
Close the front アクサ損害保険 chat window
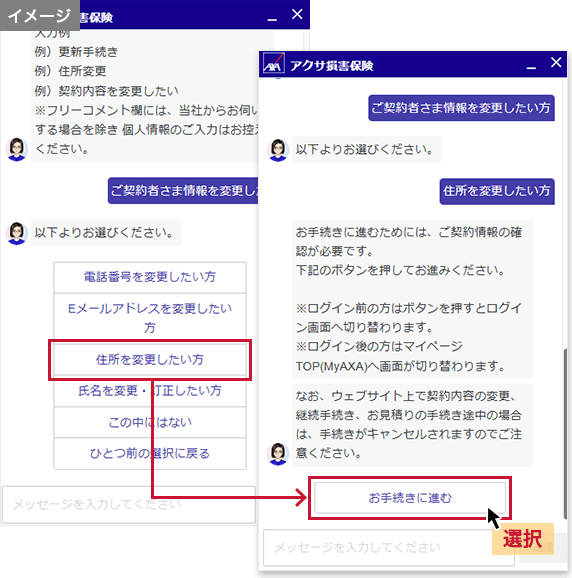coord(556,62)
